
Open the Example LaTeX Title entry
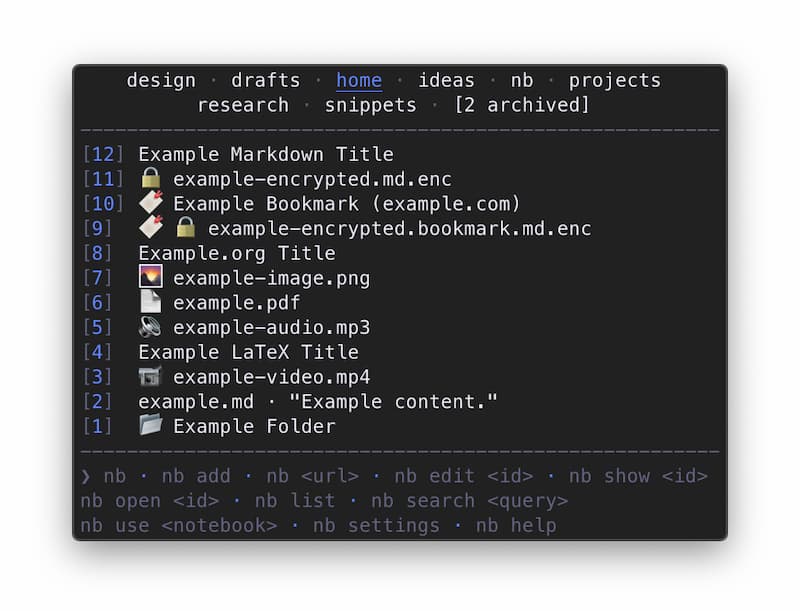[248, 352]
